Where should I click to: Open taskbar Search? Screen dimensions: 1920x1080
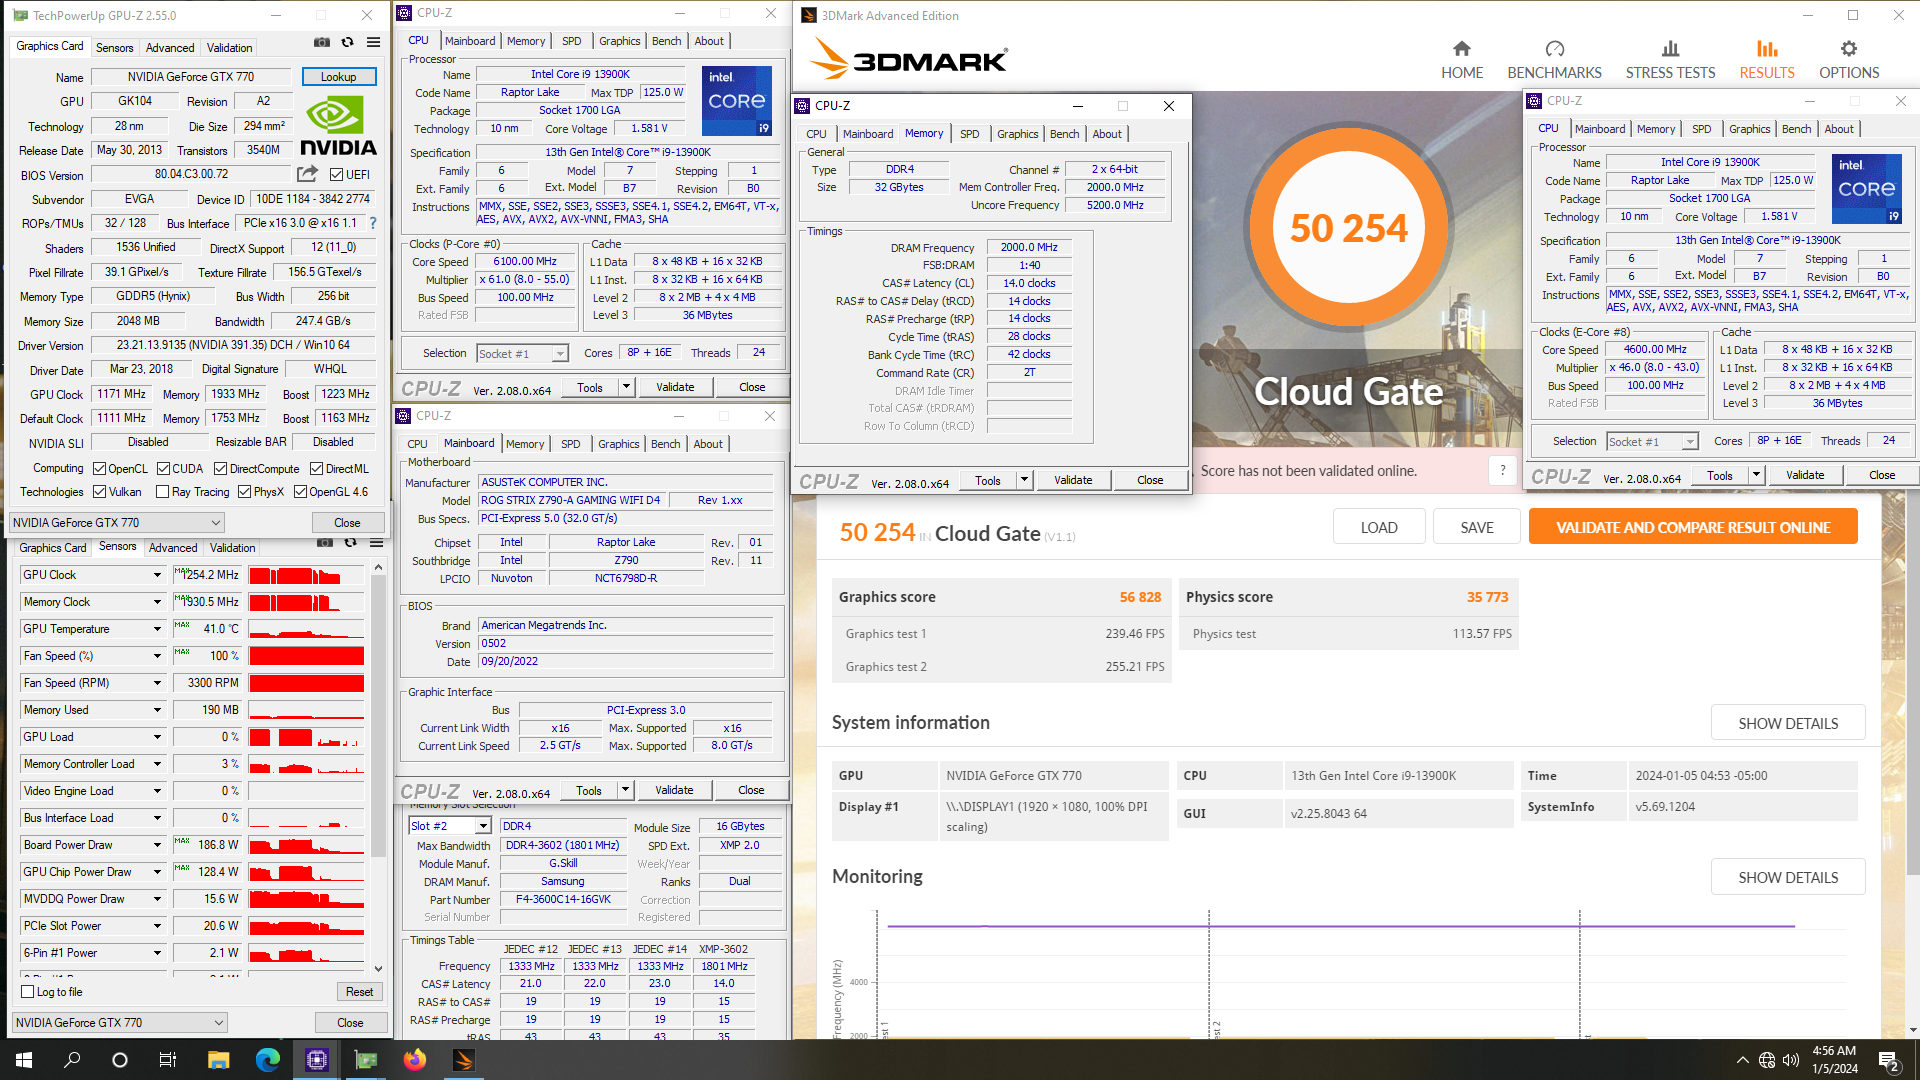click(x=72, y=1060)
